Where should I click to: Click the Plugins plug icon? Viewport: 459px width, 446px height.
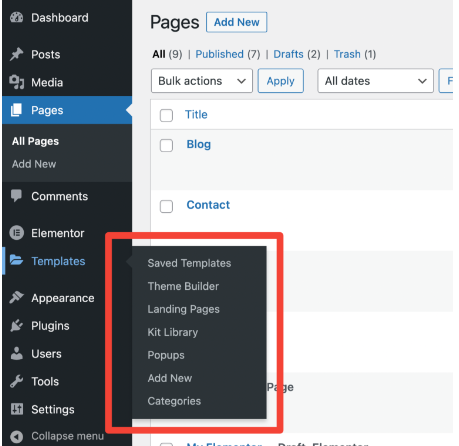coord(16,325)
